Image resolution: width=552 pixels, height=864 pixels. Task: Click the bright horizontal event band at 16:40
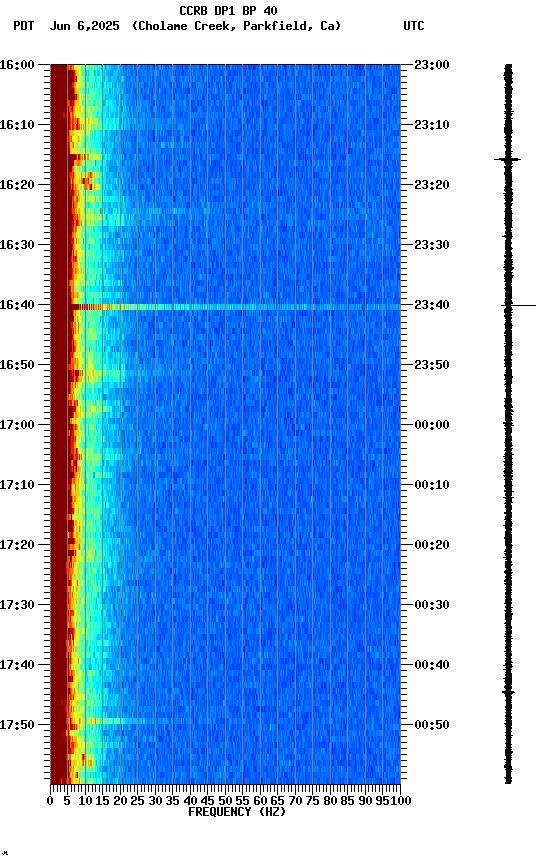(x=236, y=307)
